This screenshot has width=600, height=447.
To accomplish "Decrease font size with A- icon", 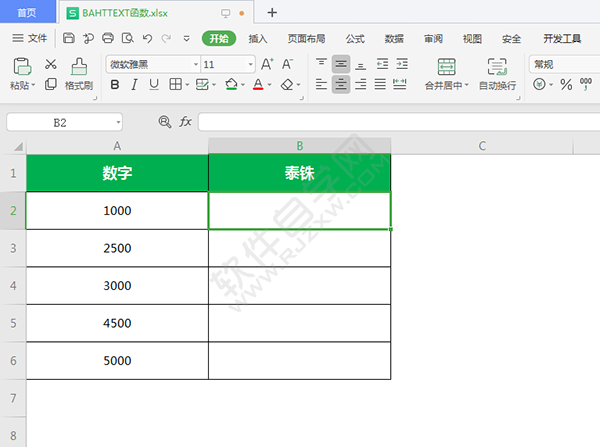I will coord(287,64).
